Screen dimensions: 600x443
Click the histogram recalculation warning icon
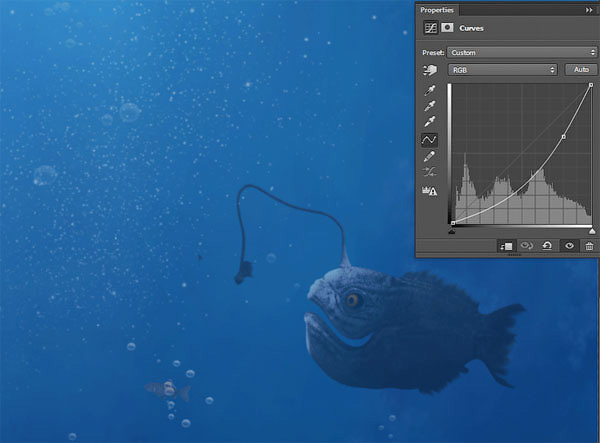[429, 191]
